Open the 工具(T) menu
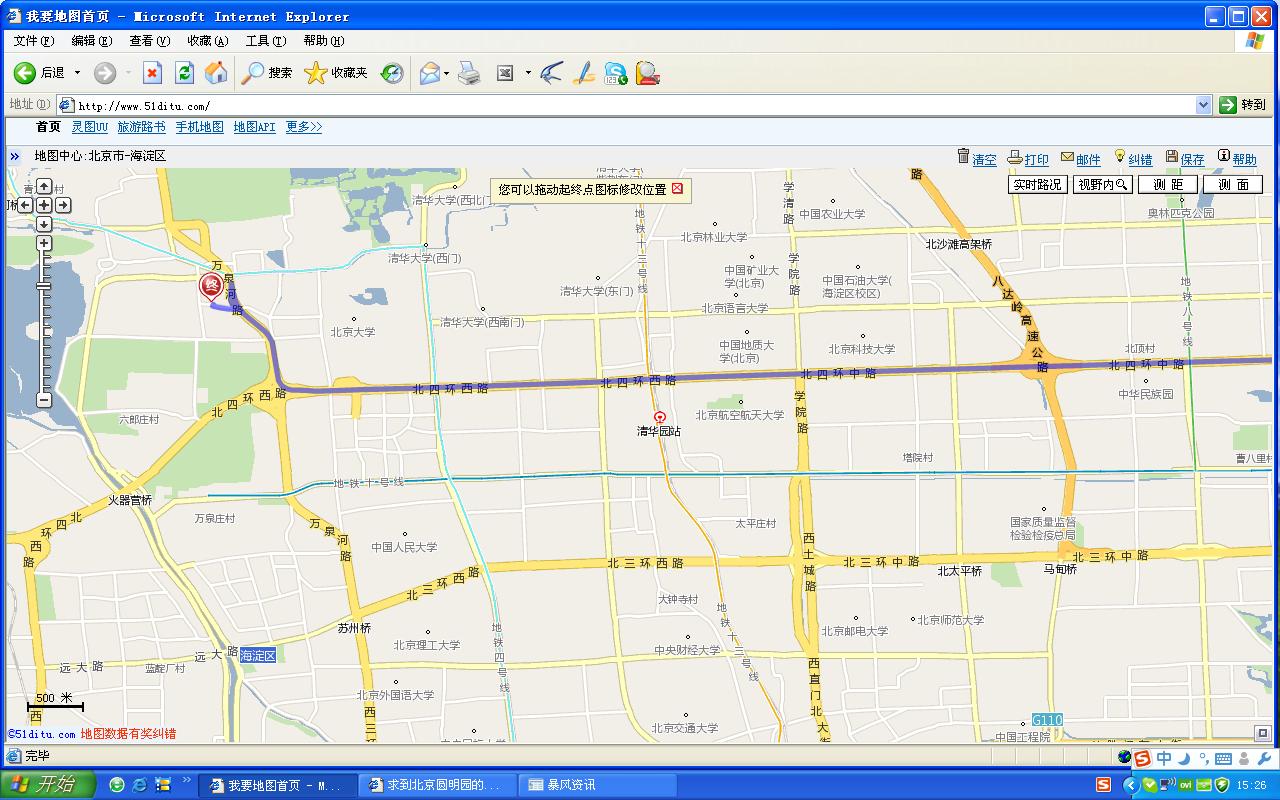This screenshot has height=800, width=1280. tap(265, 41)
